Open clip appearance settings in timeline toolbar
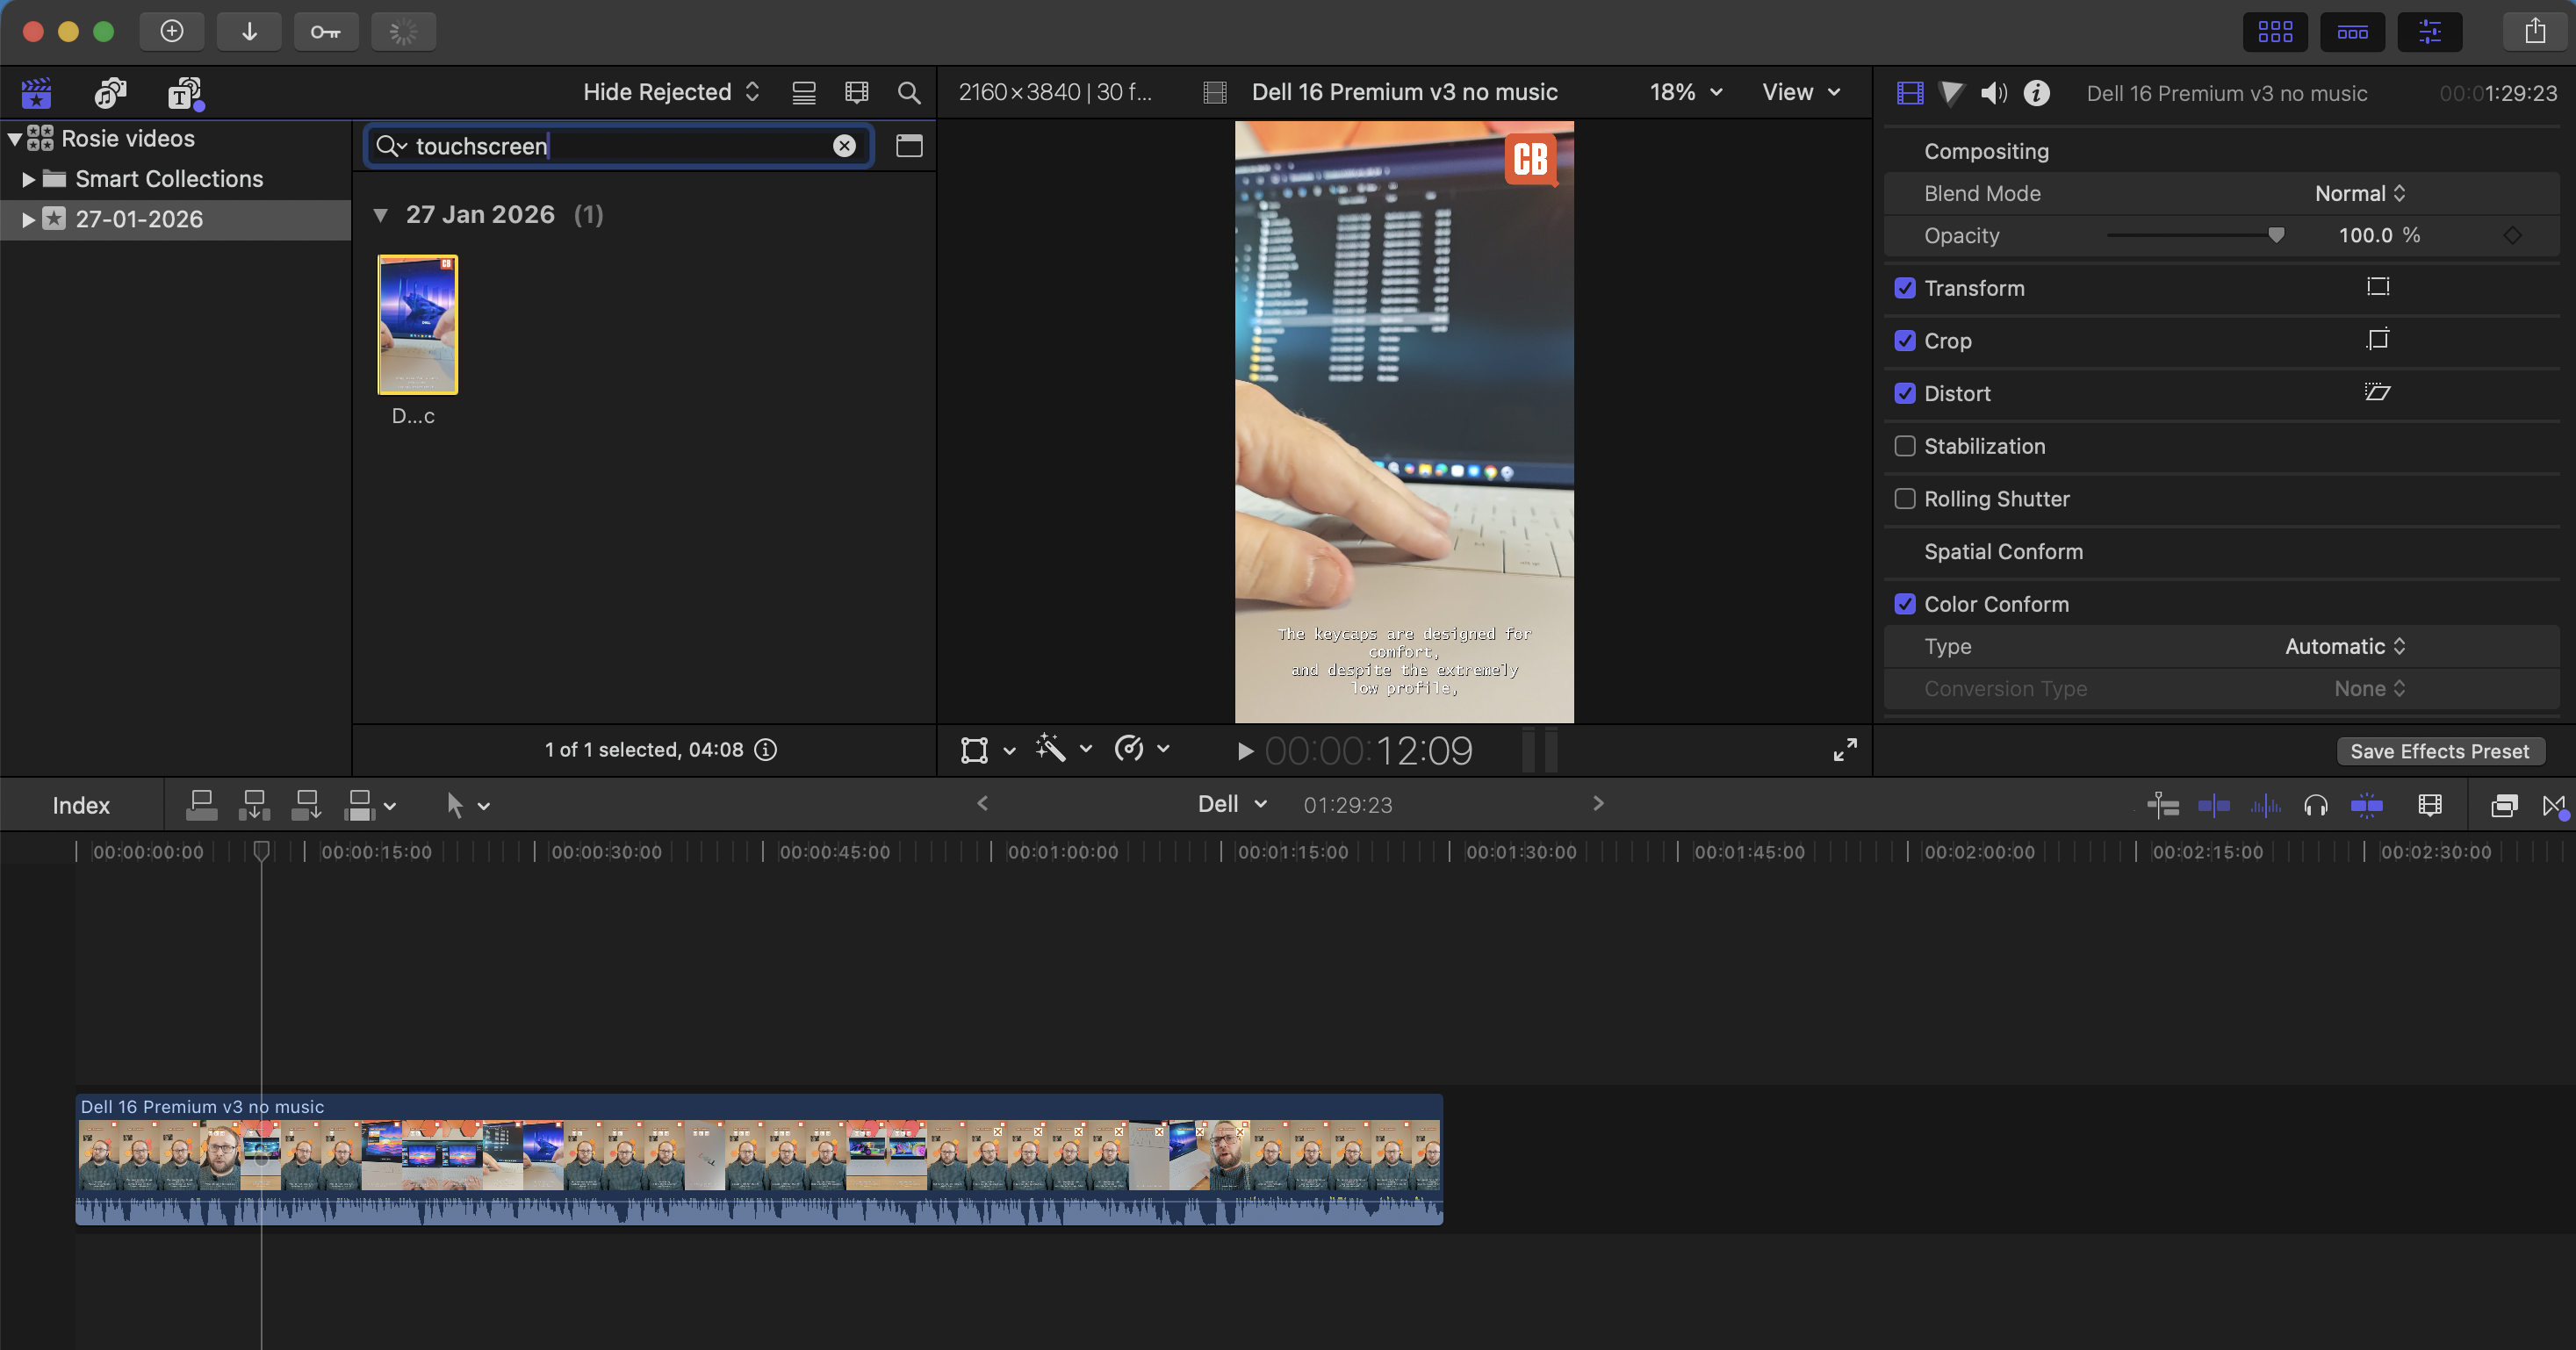Viewport: 2576px width, 1350px height. tap(2430, 805)
